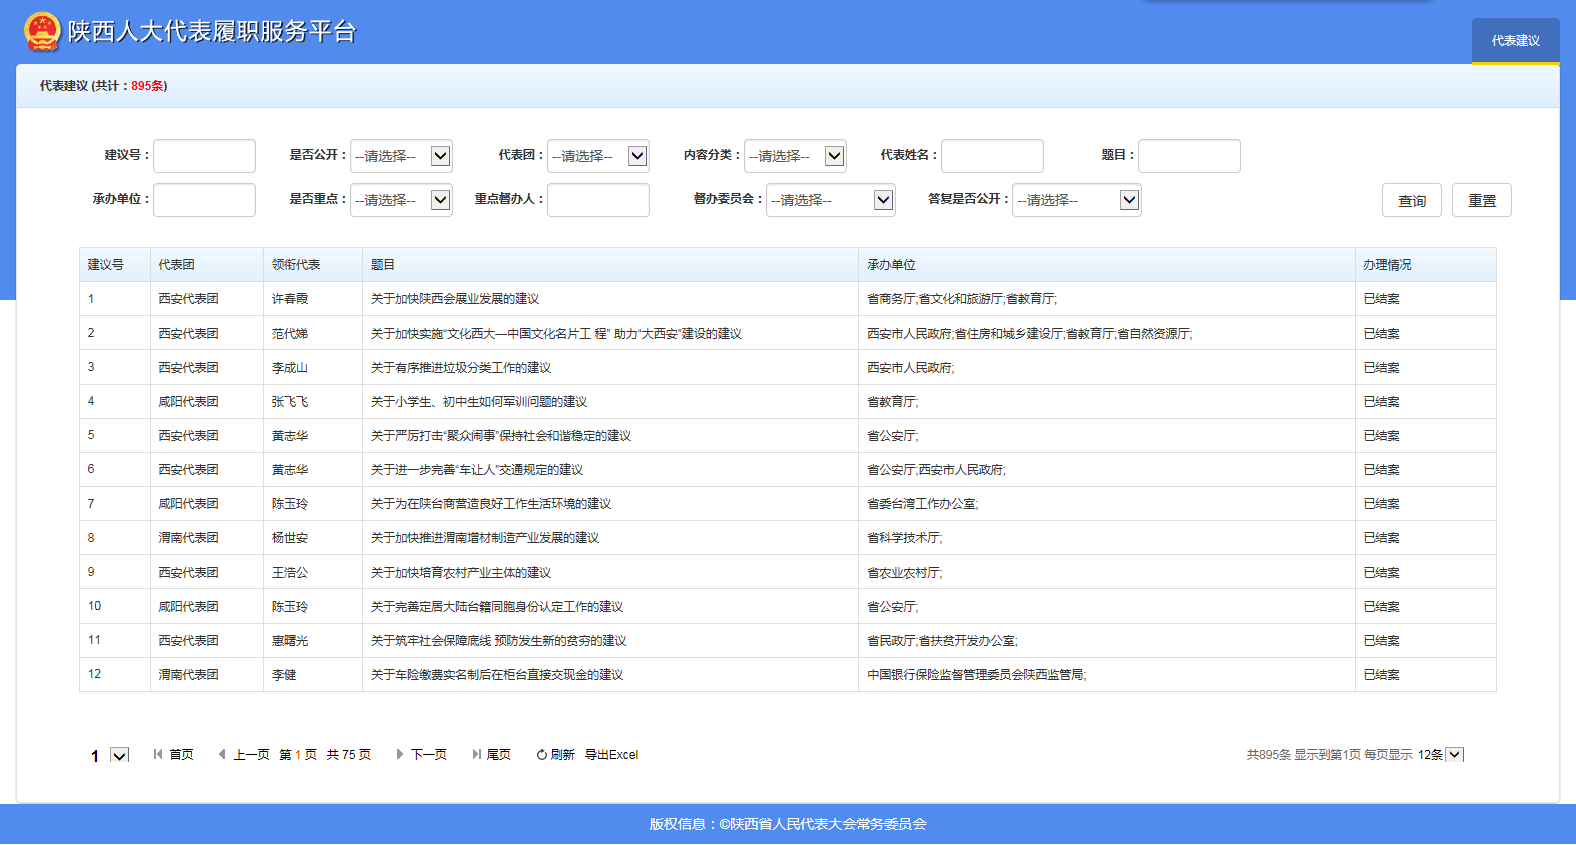Click the refresh icon in pager

(x=542, y=755)
